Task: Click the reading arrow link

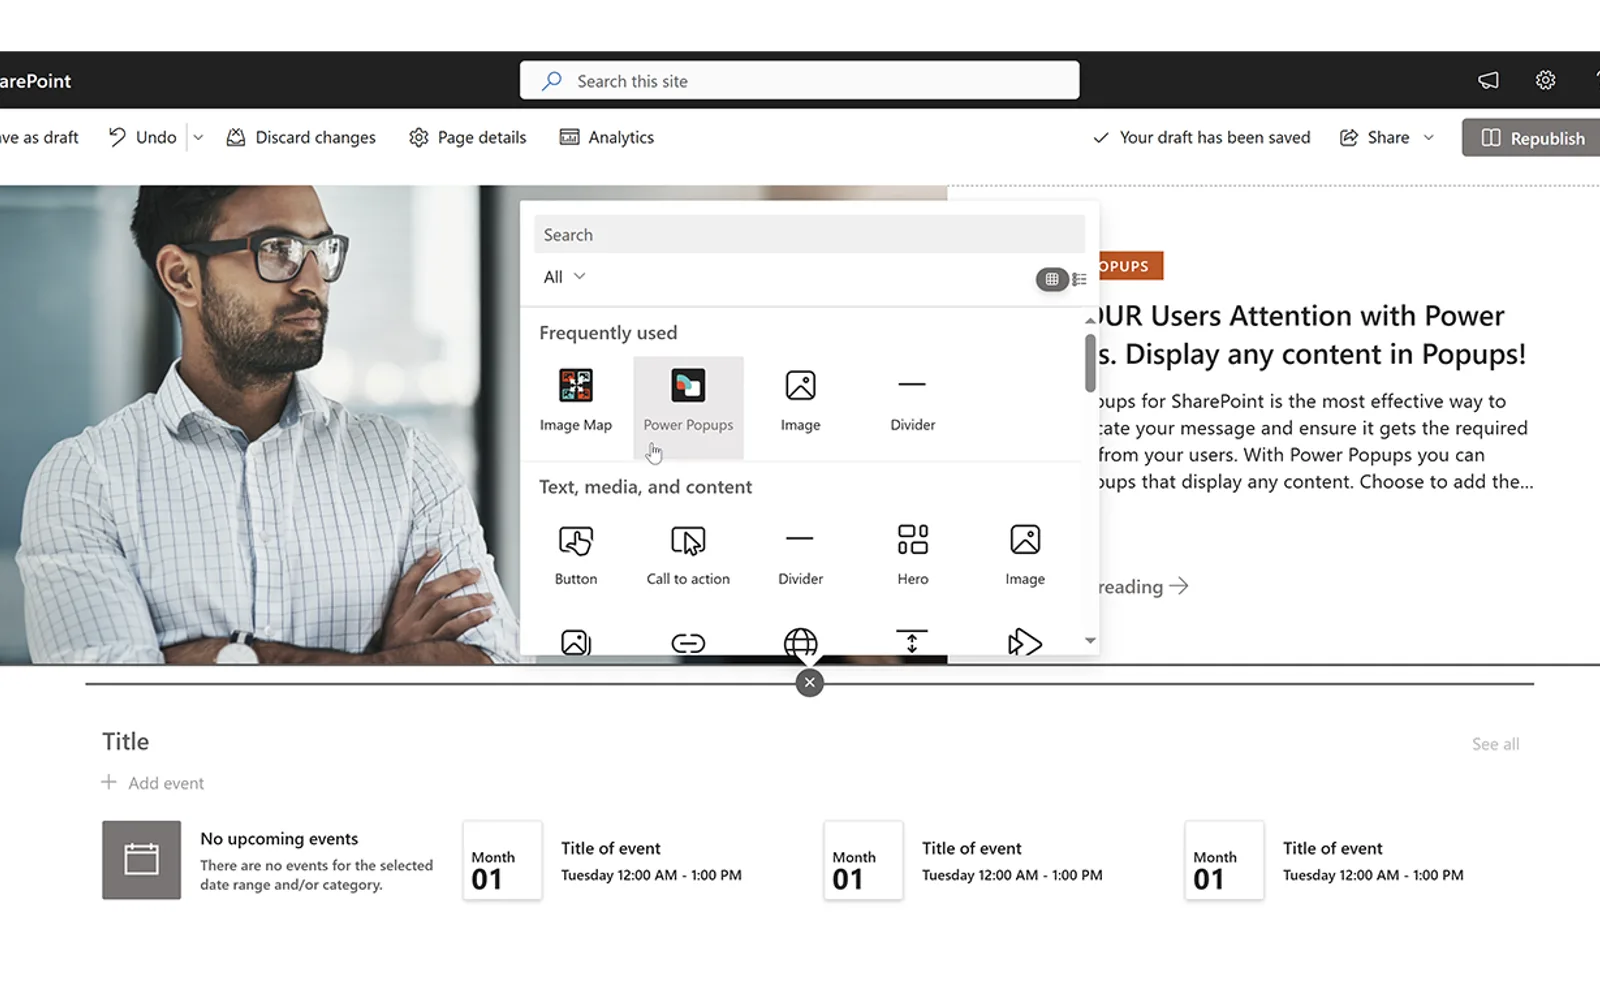Action: [1143, 587]
